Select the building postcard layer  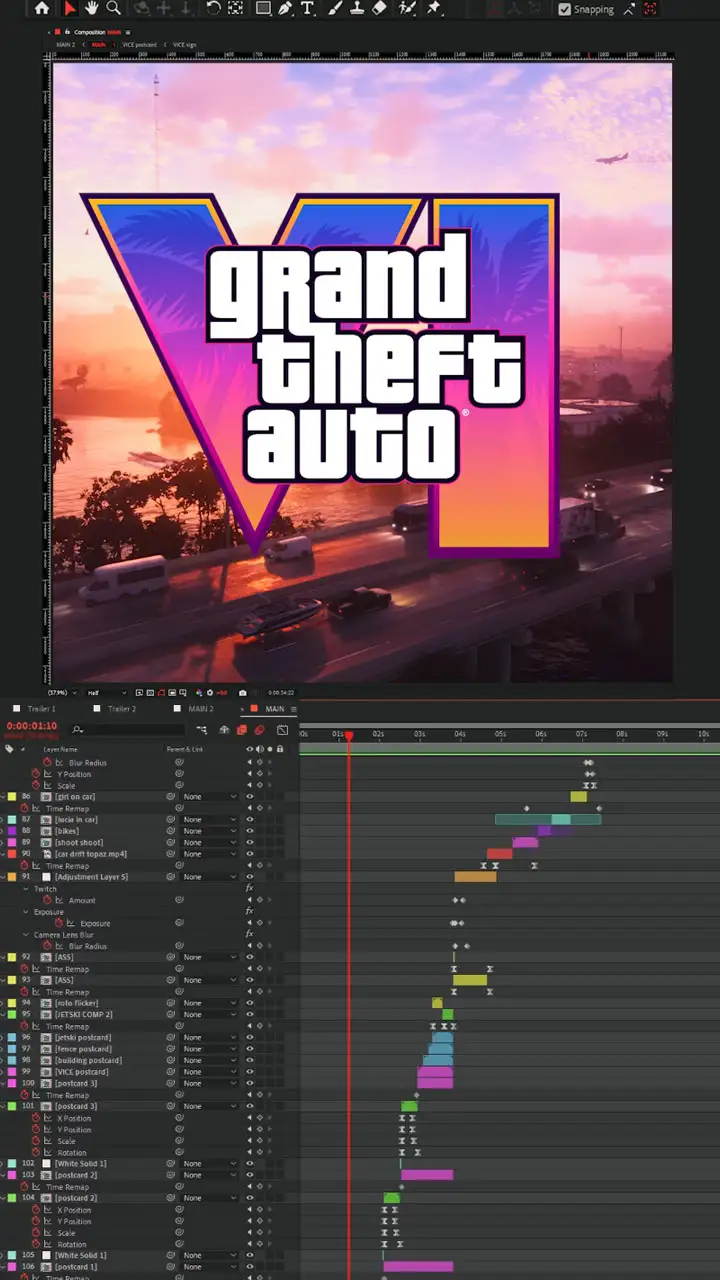pos(89,1061)
